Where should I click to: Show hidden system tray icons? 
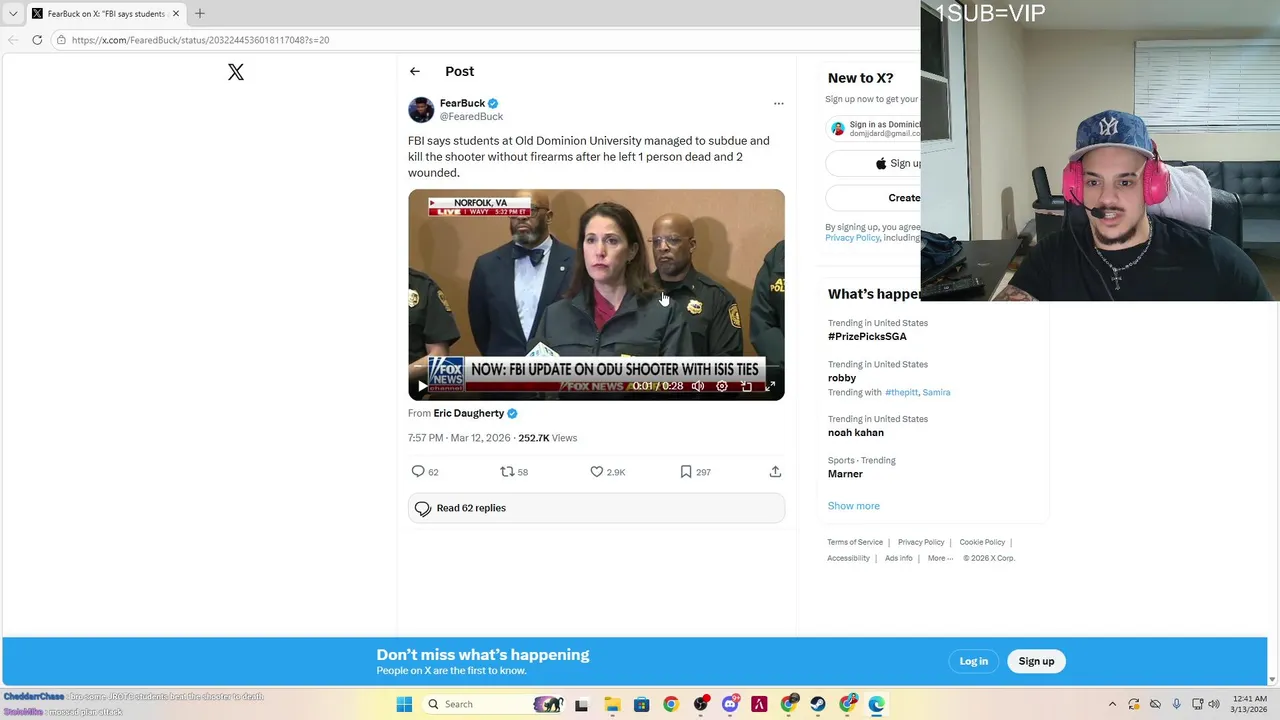[1112, 704]
